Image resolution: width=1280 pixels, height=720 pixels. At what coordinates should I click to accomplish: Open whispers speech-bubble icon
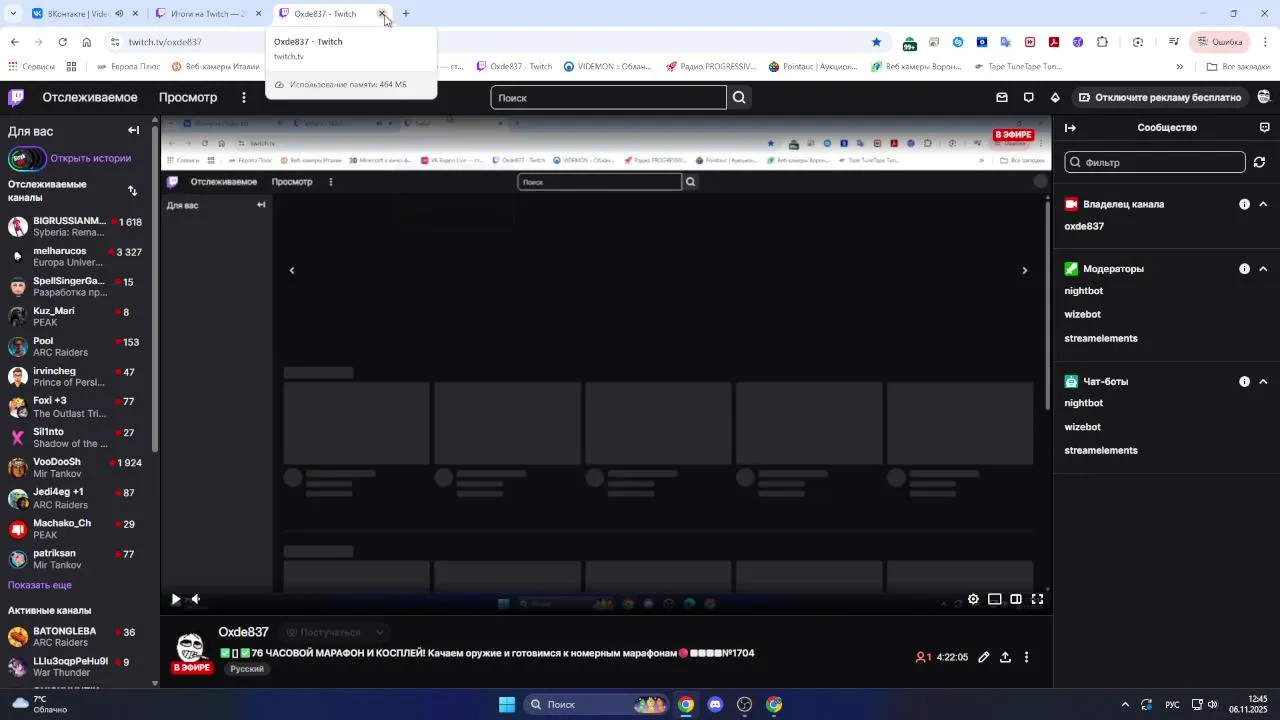(x=1029, y=97)
